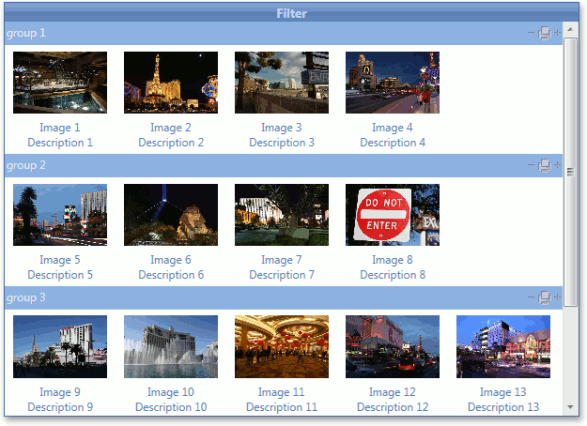Click the 'Image 7' caption
Screen dimensions: 587x426
(x=282, y=260)
